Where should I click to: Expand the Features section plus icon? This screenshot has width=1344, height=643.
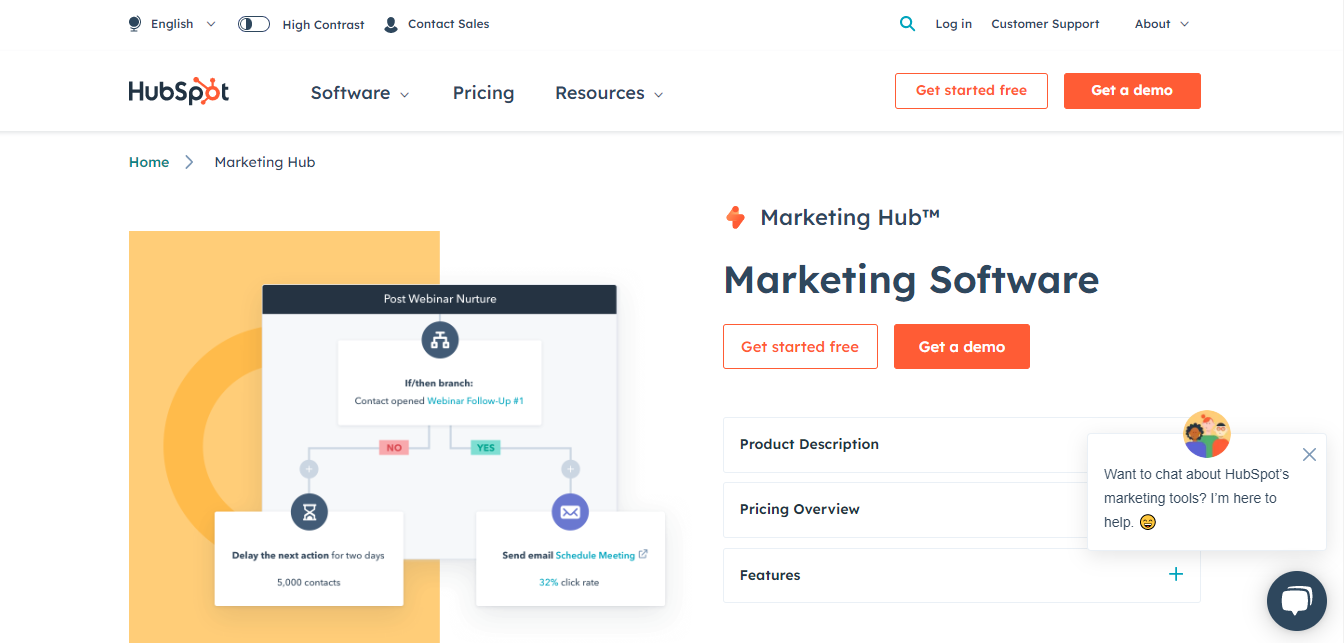[x=1176, y=574]
